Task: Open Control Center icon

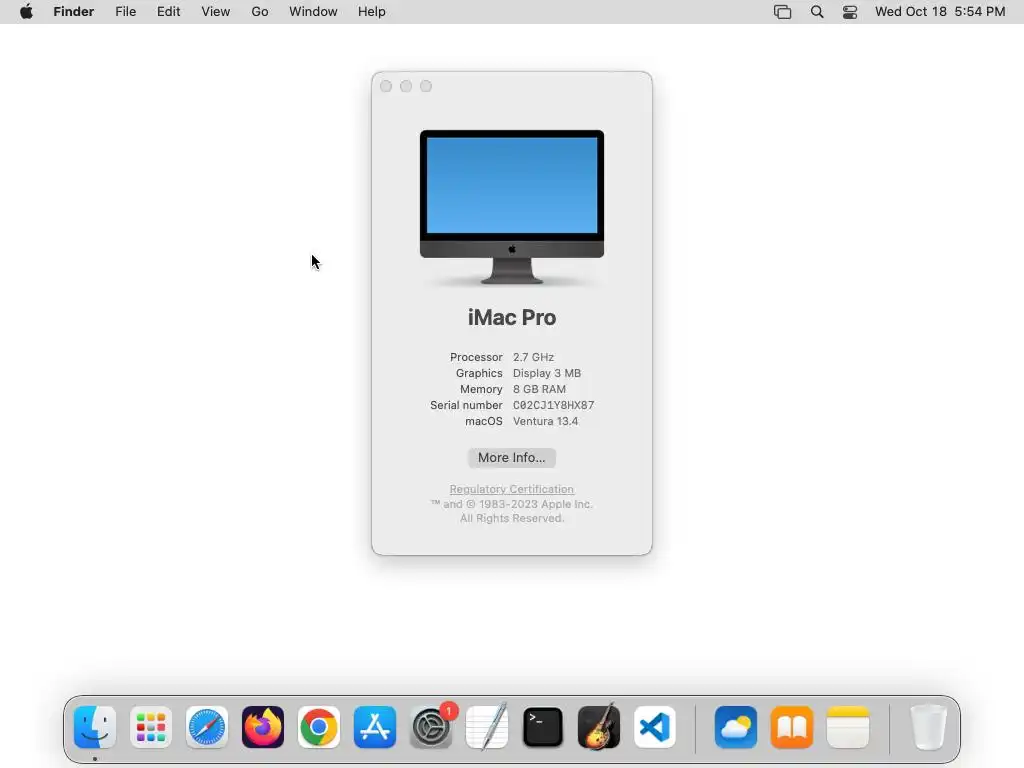Action: (x=850, y=12)
